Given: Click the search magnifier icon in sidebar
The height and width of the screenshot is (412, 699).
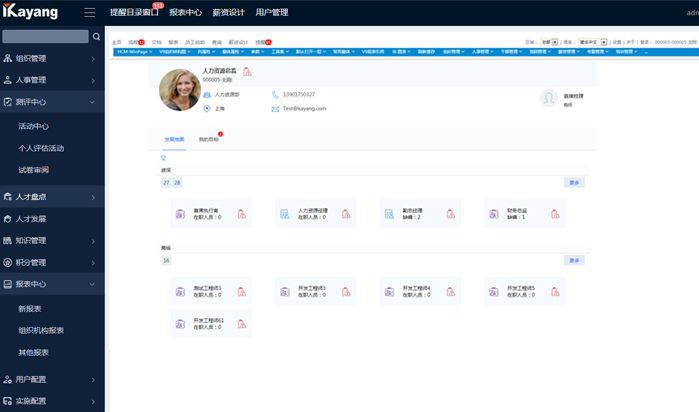Looking at the screenshot, I should [x=96, y=36].
